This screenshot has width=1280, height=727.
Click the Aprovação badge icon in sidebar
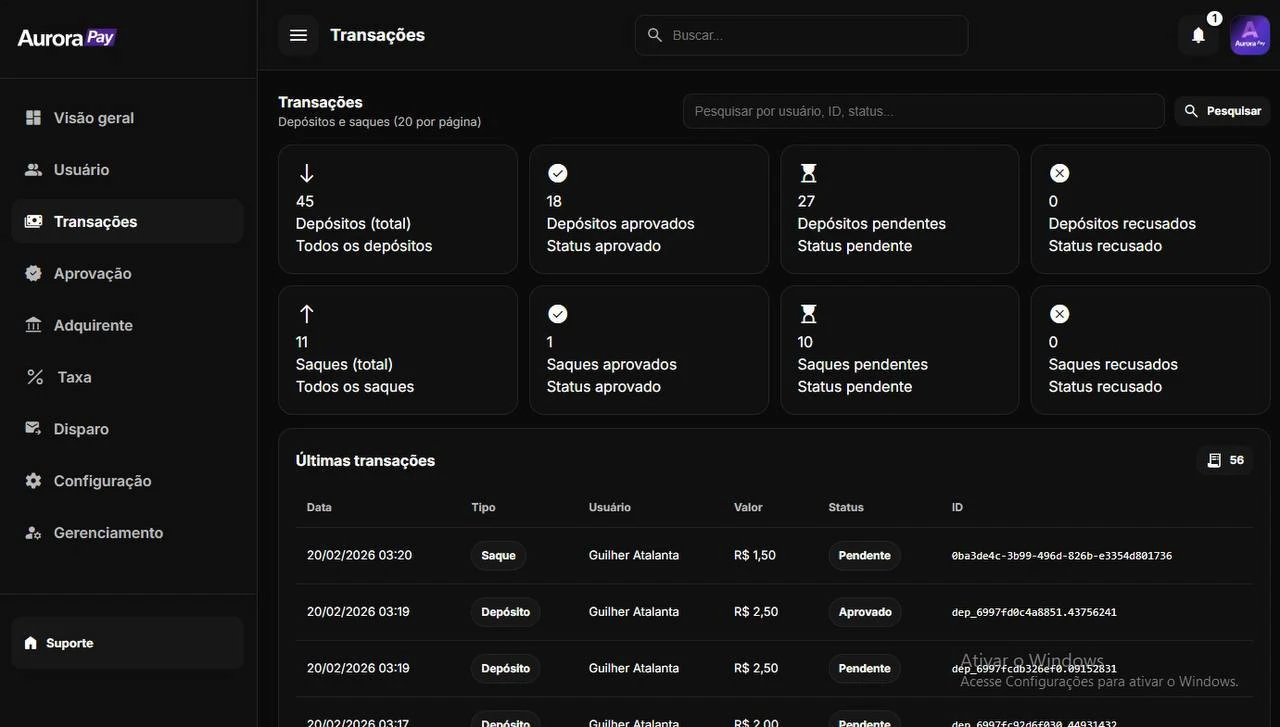click(34, 273)
